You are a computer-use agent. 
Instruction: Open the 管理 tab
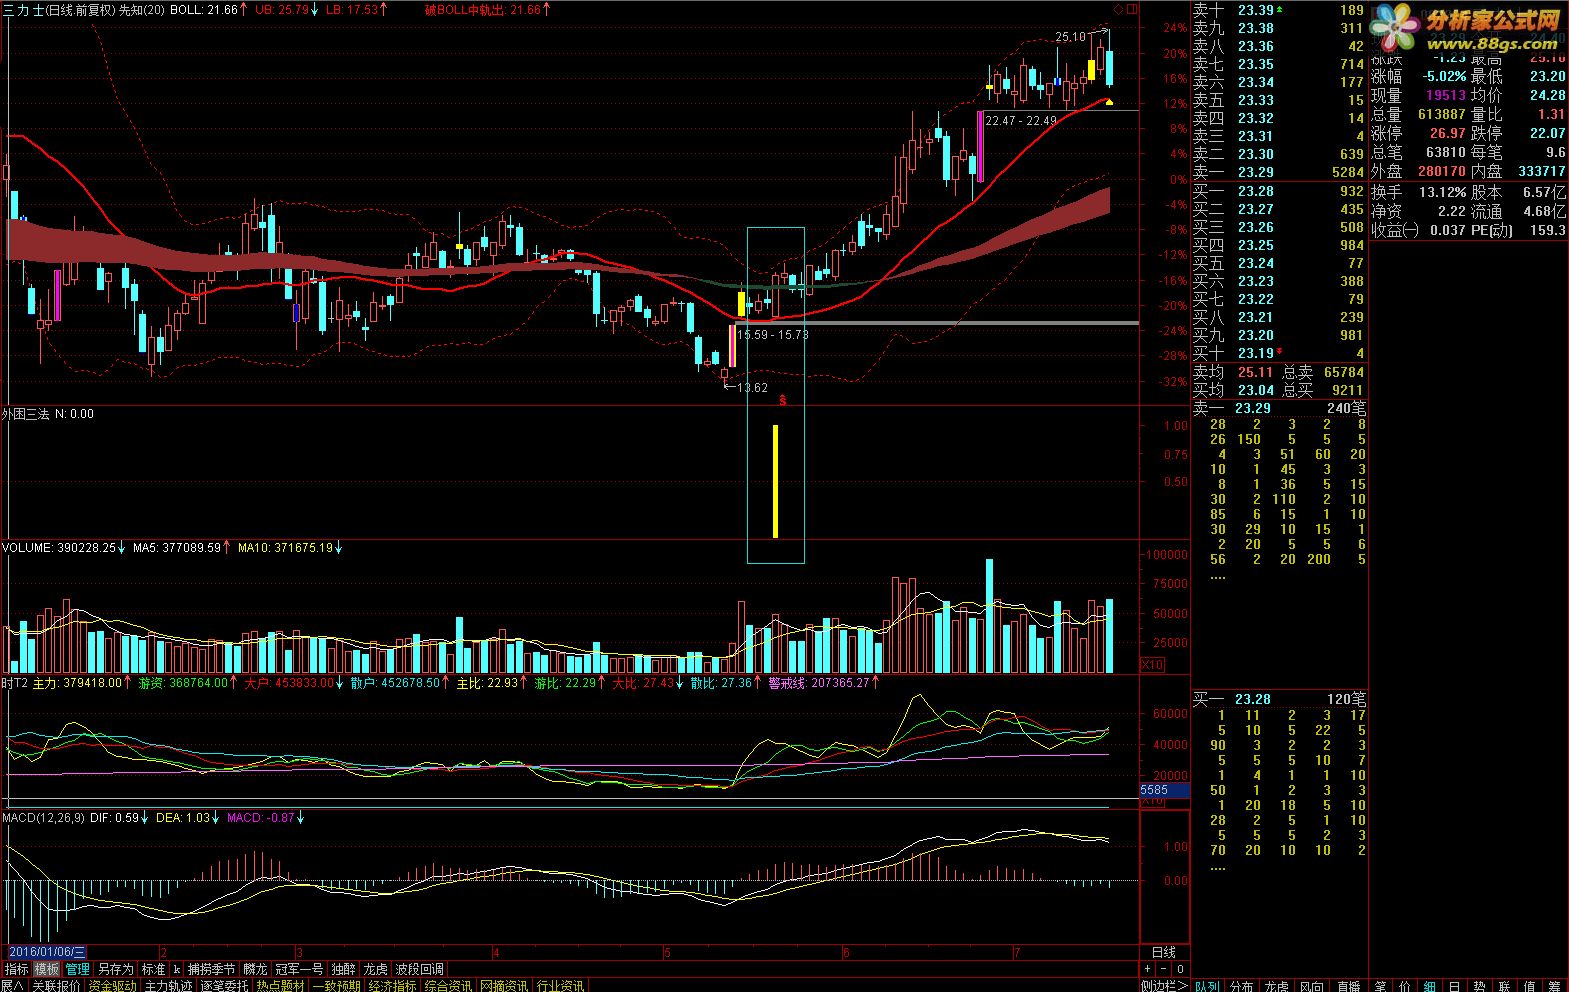[x=78, y=969]
